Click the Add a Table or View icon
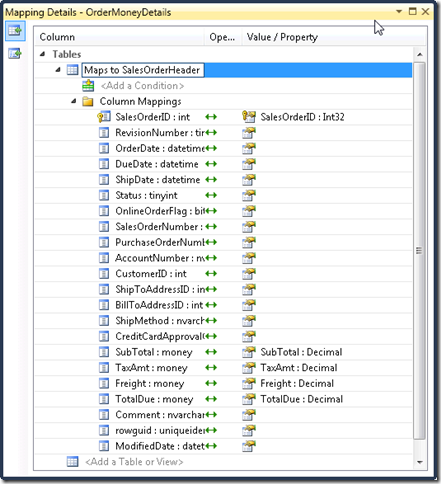Viewport: 441px width, 484px height. coord(72,462)
